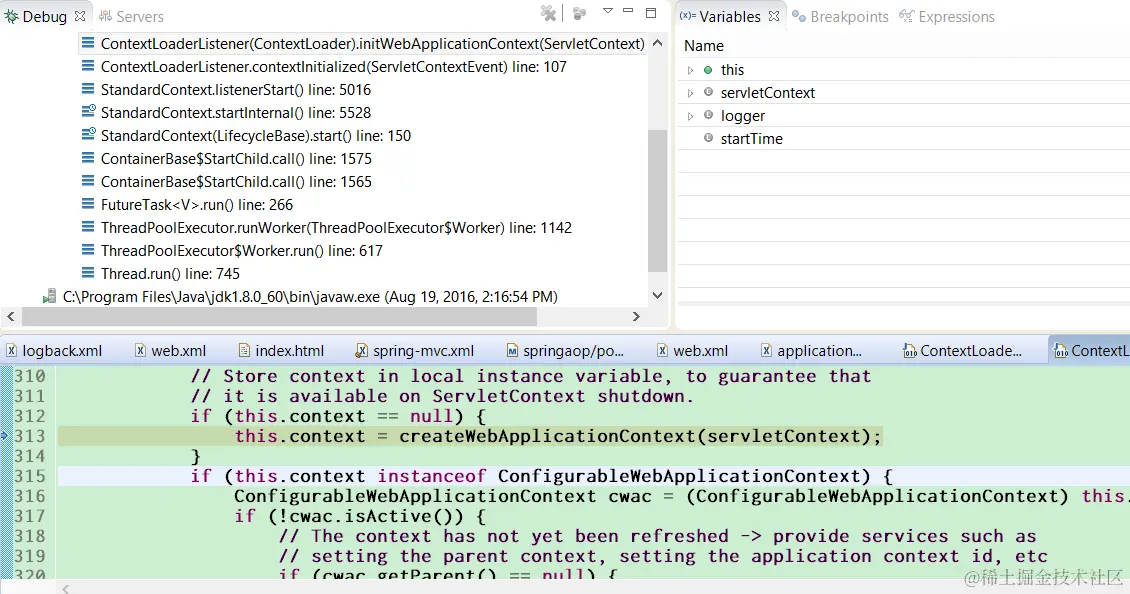This screenshot has width=1130, height=594.
Task: Expand the 'this' variable node
Action: pyautogui.click(x=690, y=70)
